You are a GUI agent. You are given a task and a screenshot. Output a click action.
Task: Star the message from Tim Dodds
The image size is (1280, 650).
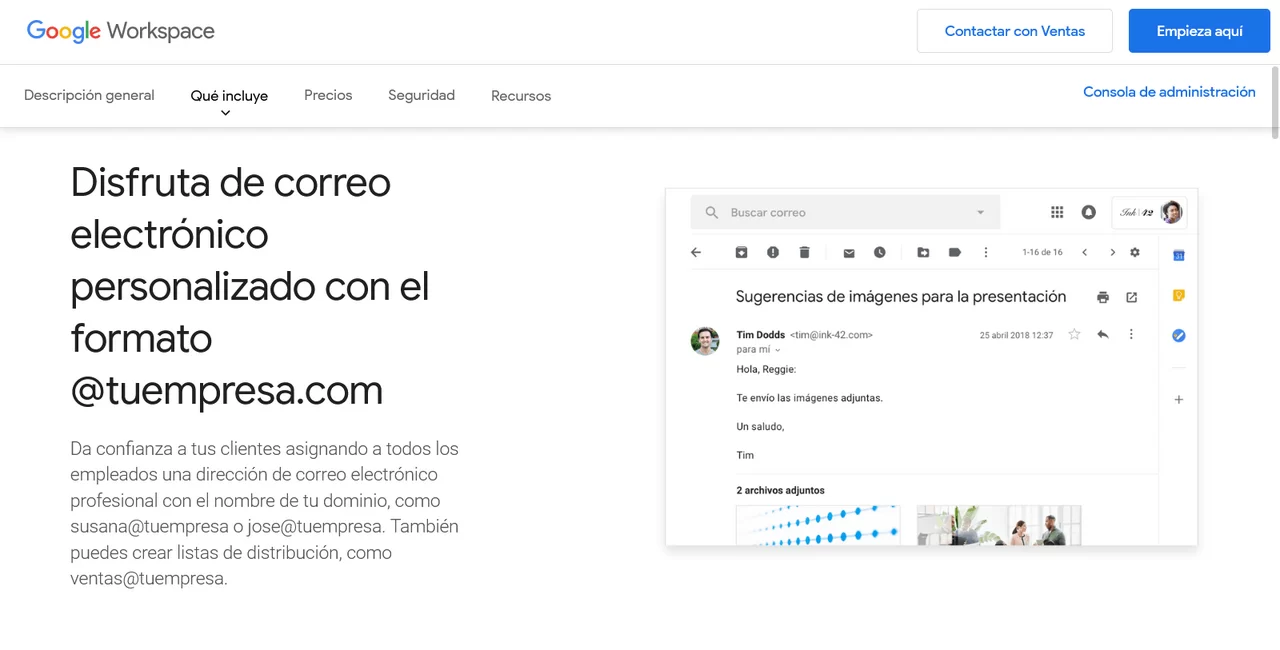[x=1074, y=334]
